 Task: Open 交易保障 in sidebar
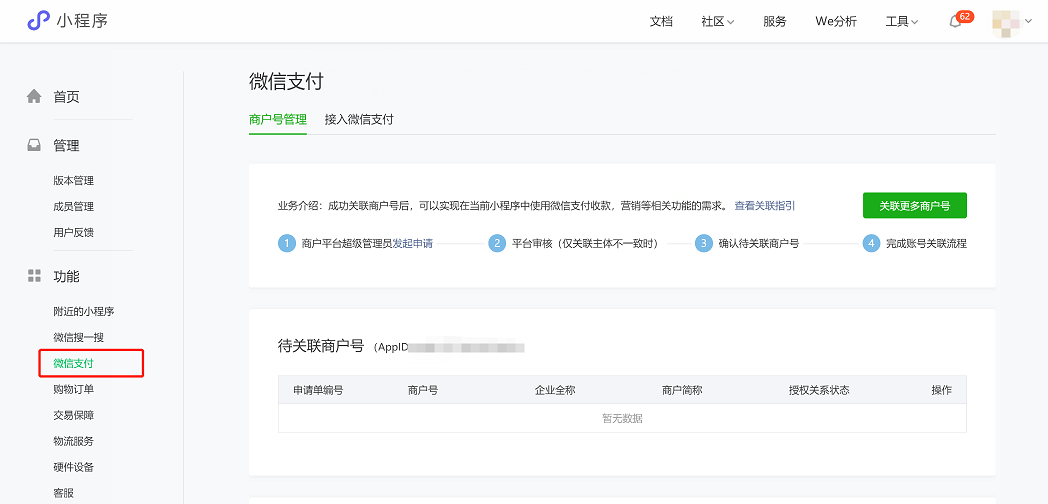tap(74, 415)
